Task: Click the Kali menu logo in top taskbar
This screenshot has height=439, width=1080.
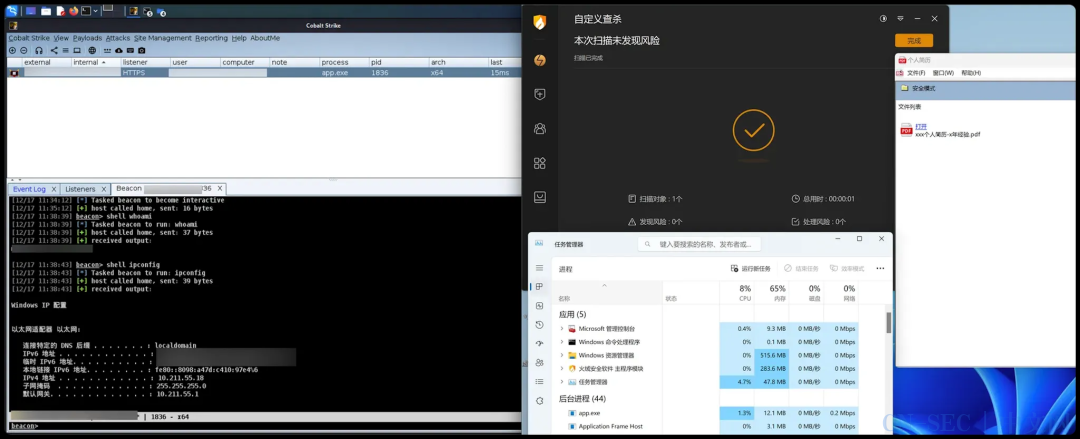Action: click(x=12, y=11)
